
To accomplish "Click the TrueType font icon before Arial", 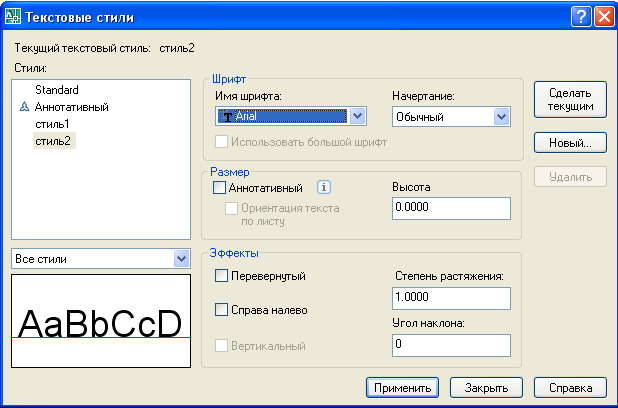I will point(227,116).
